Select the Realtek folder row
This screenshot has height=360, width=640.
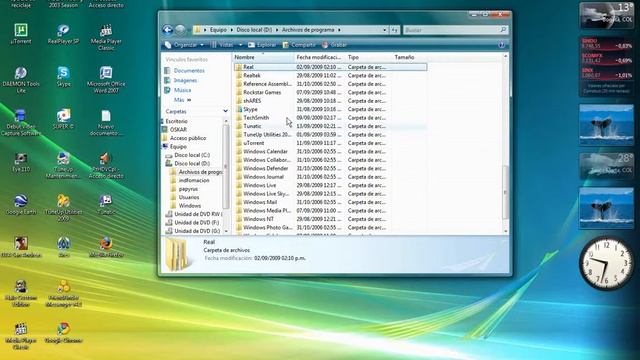tap(331, 76)
